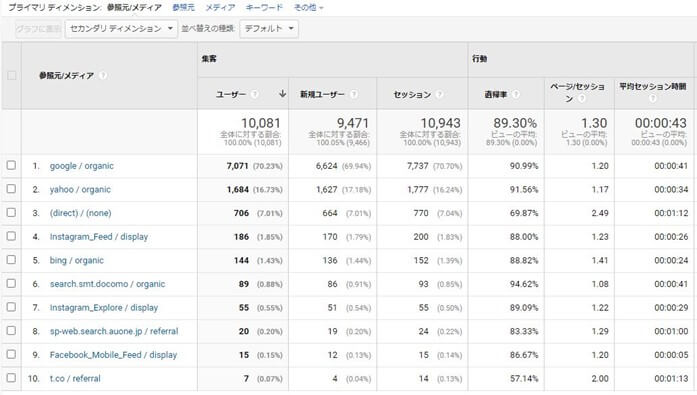This screenshot has width=697, height=395.
Task: Open the セカンダリ ディメンション dropdown
Action: point(121,29)
